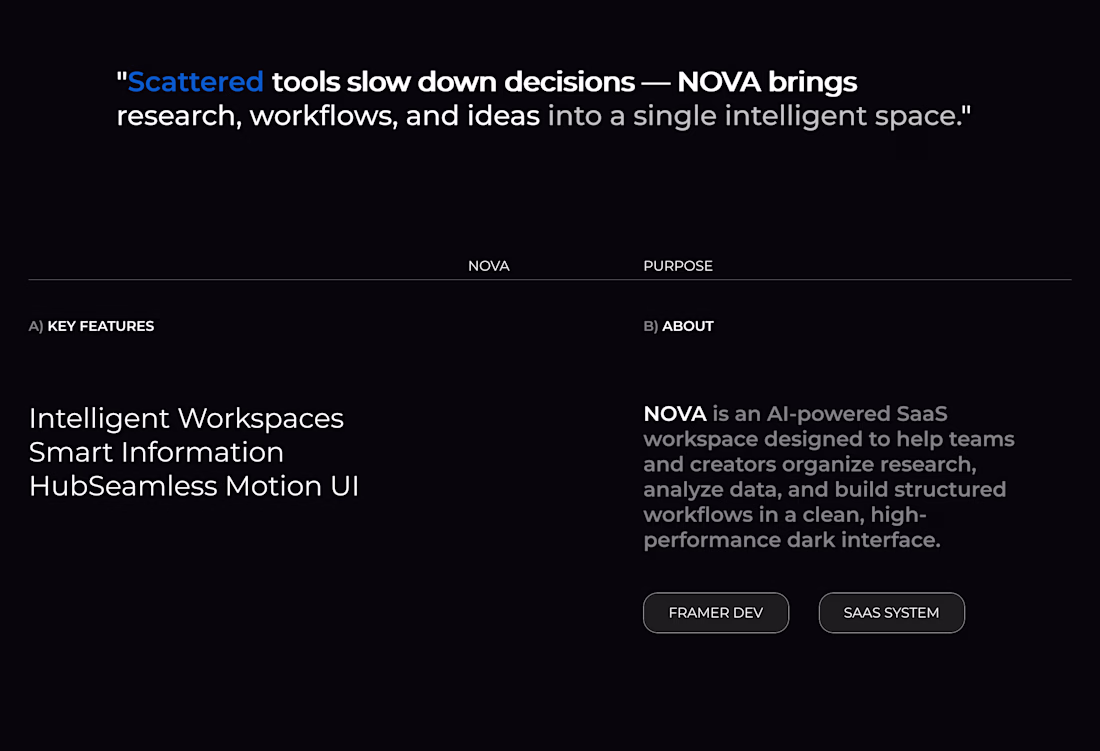Image resolution: width=1100 pixels, height=751 pixels.
Task: Click the B) marker before About
Action: coord(650,326)
